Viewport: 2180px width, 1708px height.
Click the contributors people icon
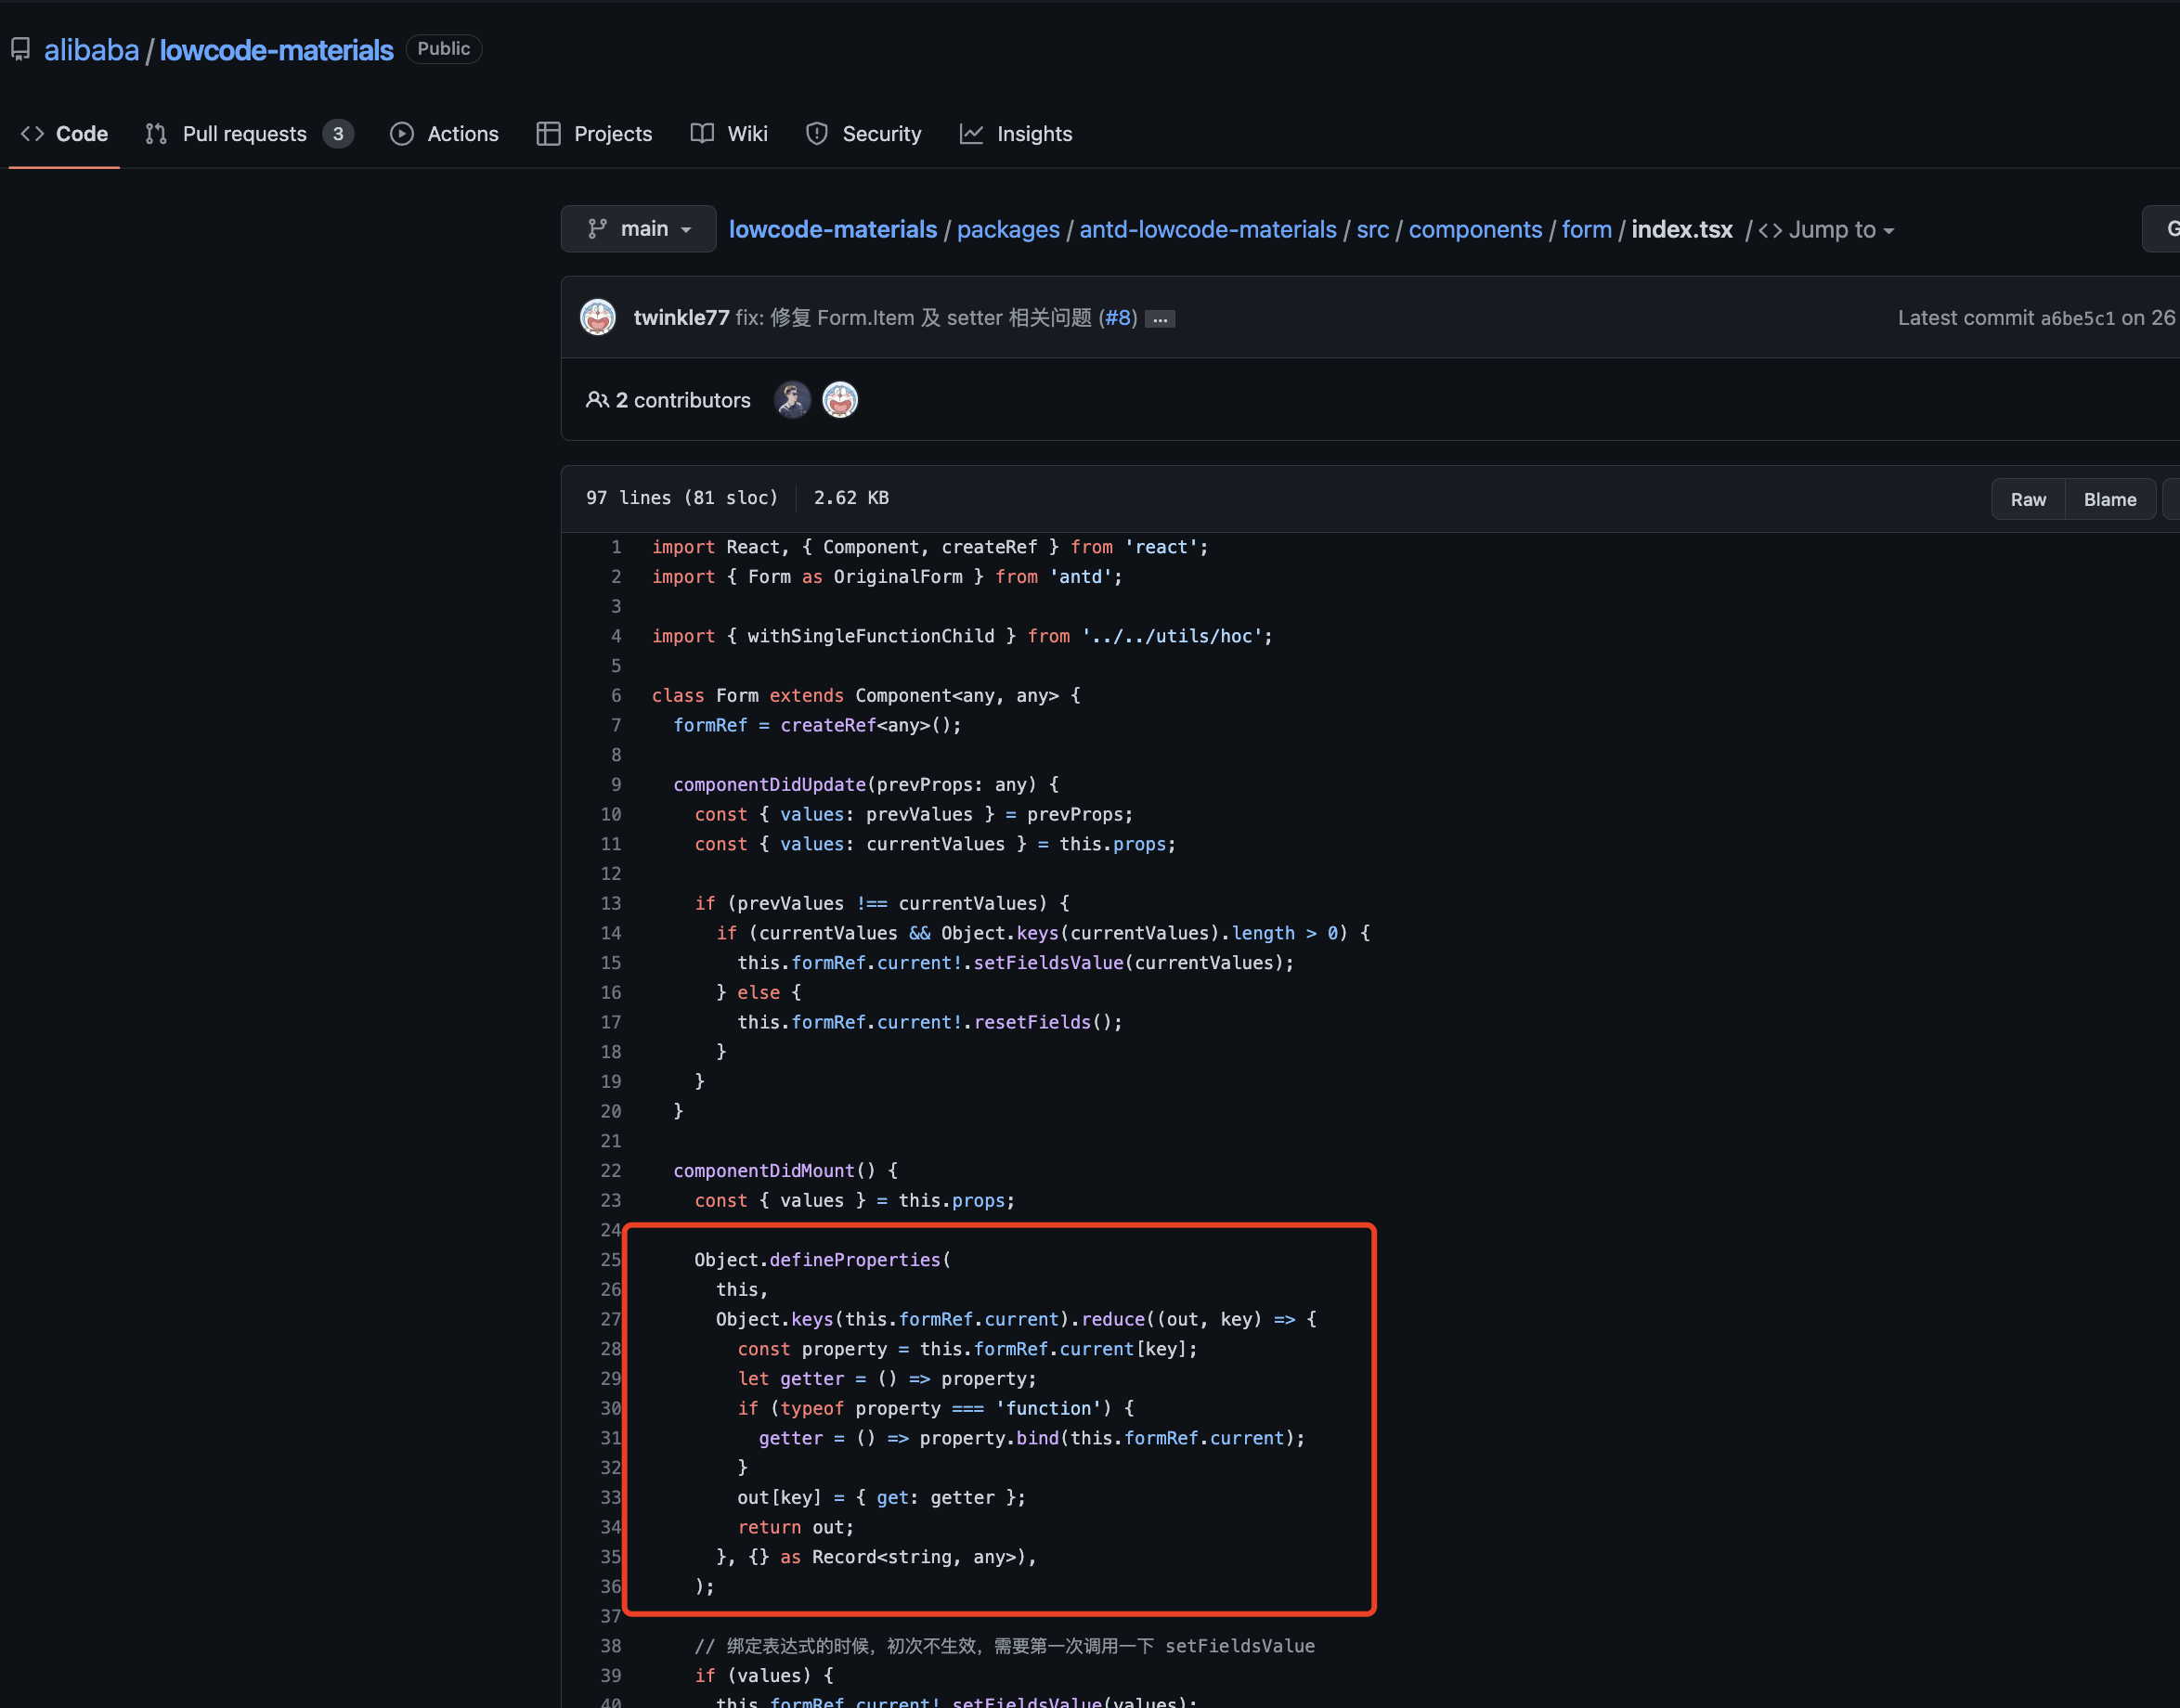click(597, 399)
